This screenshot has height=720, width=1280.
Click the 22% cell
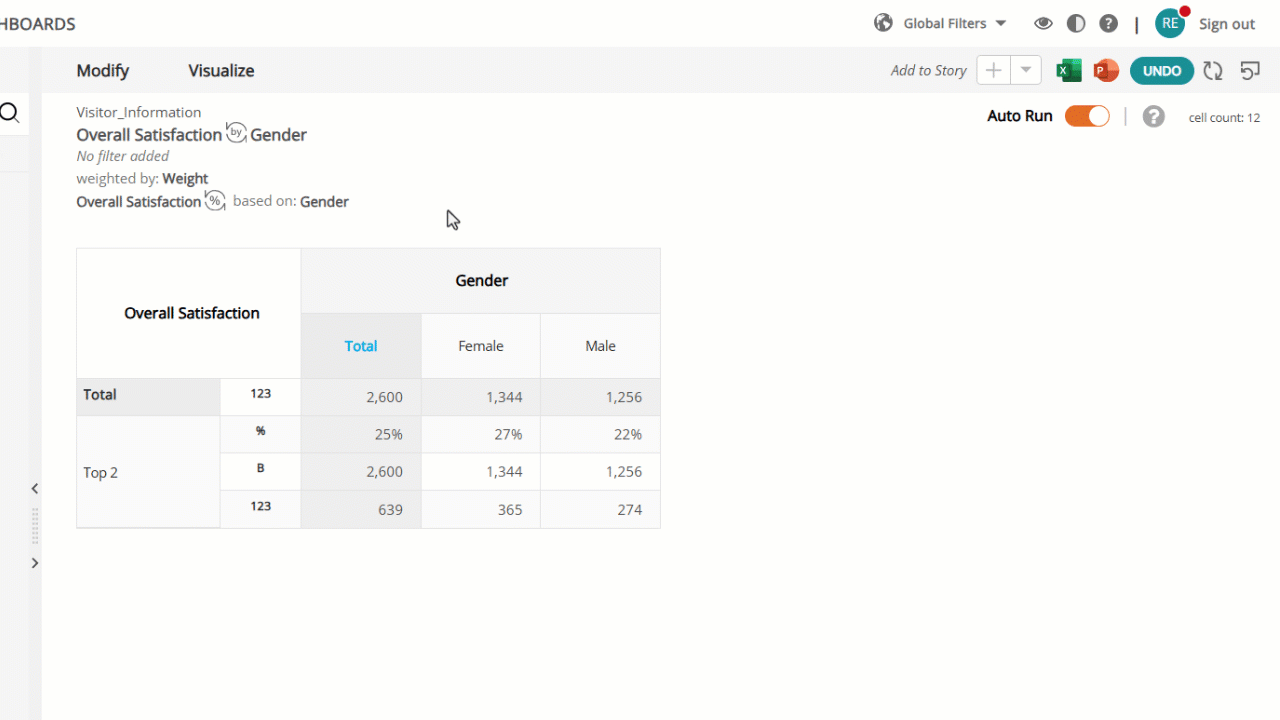(x=601, y=435)
